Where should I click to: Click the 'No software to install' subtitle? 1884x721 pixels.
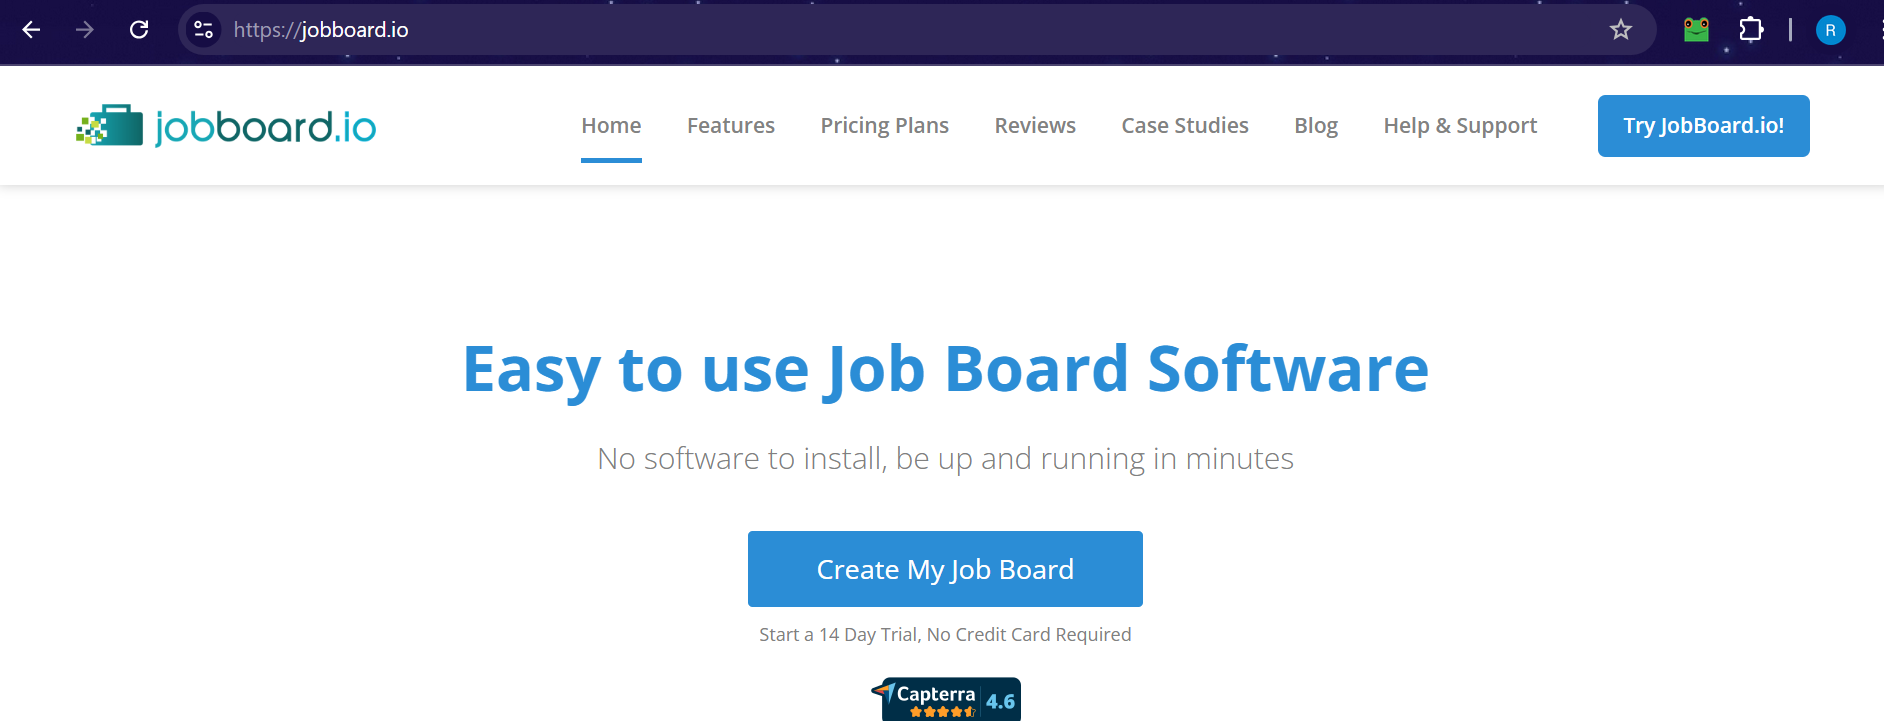945,458
